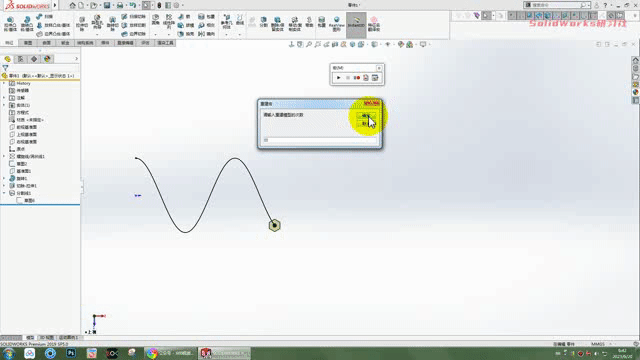The image size is (640, 360).
Task: Click the rebuild count input field
Action: tap(320, 140)
